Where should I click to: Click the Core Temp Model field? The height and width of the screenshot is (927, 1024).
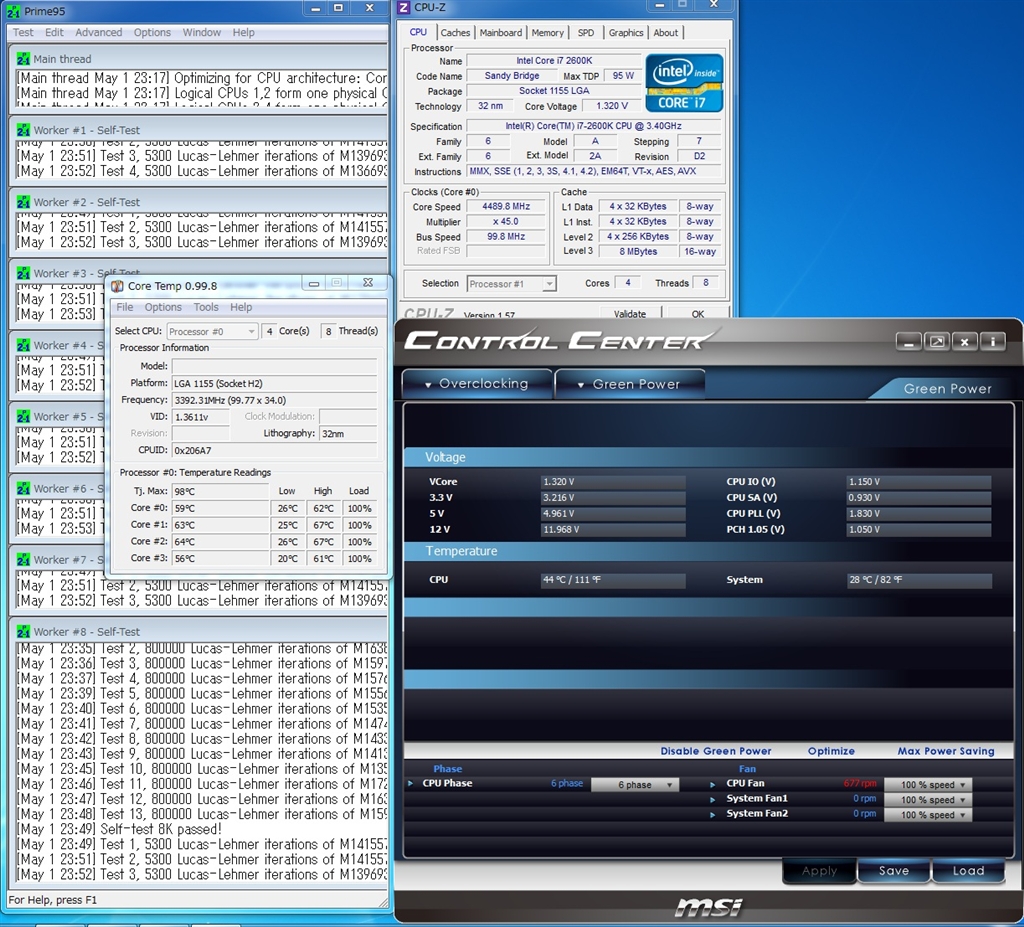pos(274,366)
